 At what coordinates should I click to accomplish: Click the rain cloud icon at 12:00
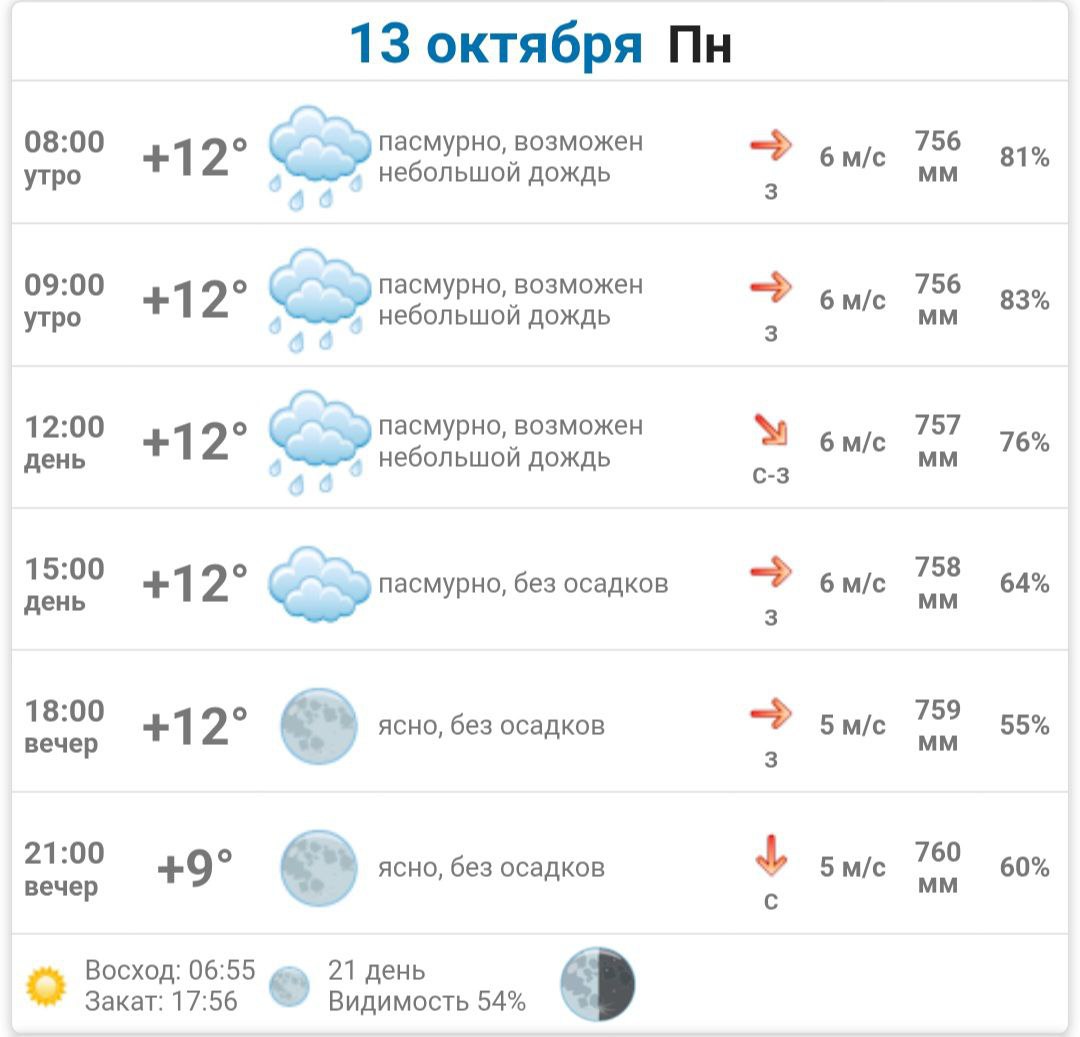point(319,442)
